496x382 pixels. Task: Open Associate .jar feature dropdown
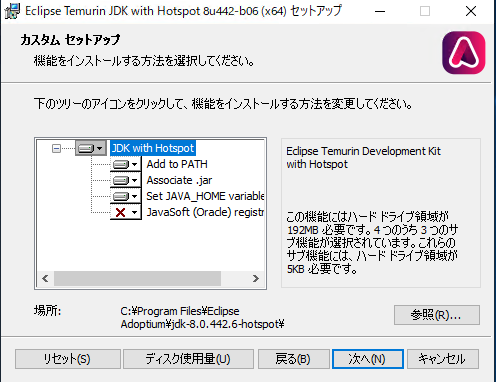(x=126, y=180)
